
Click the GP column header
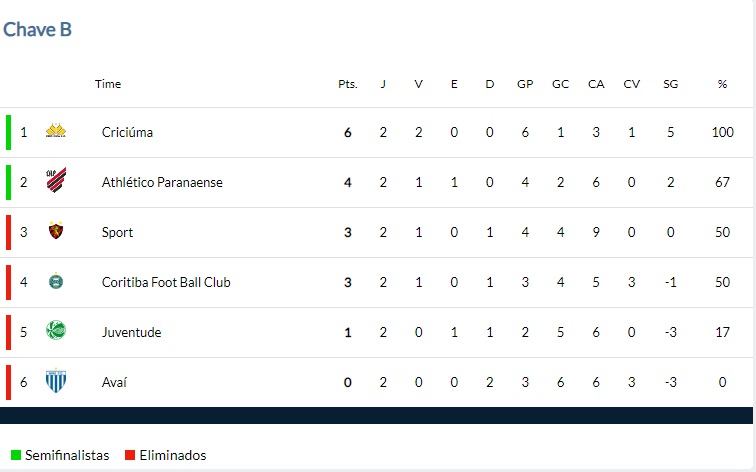[x=525, y=84]
